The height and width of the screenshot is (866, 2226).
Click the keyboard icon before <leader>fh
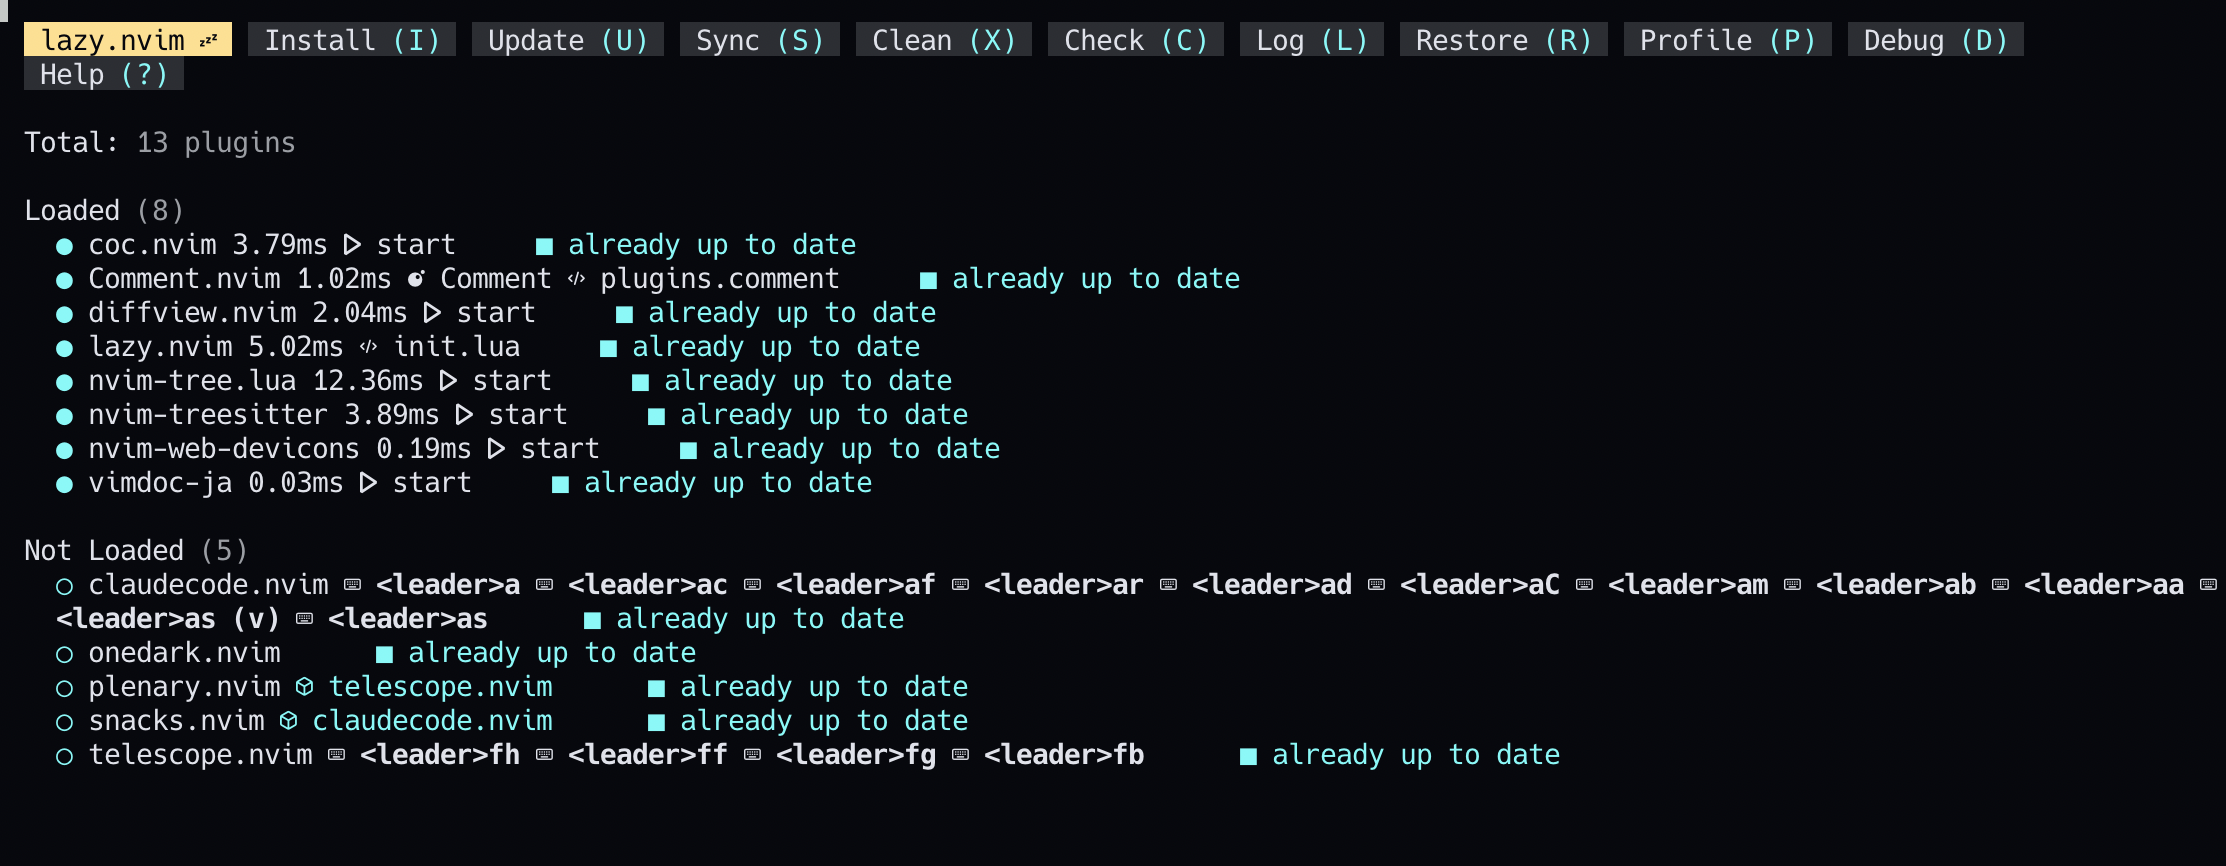(337, 755)
